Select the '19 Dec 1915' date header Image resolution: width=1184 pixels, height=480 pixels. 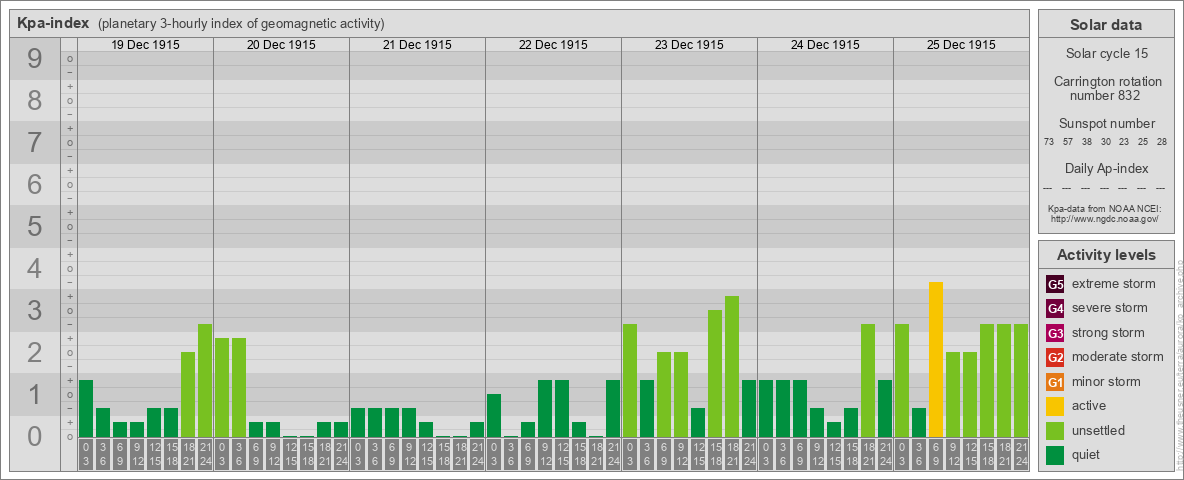click(x=146, y=45)
